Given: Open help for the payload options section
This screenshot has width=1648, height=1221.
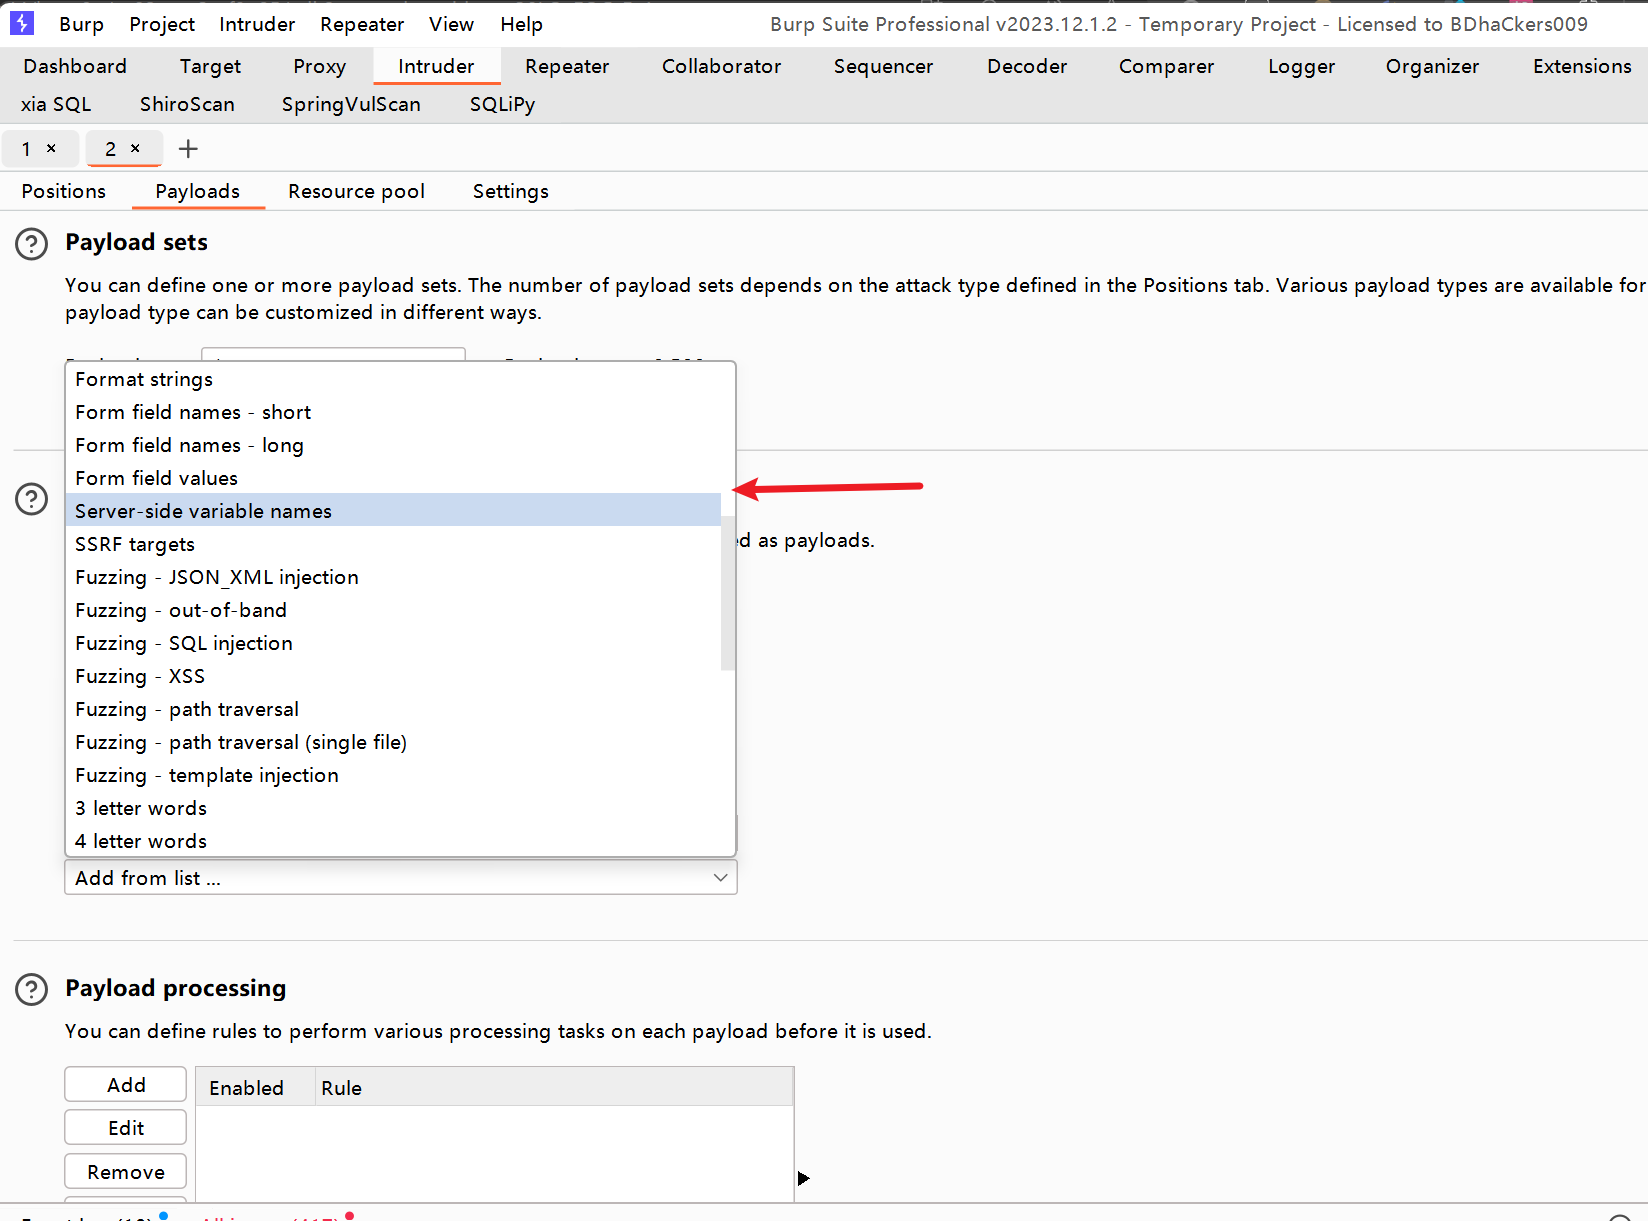Looking at the screenshot, I should point(31,499).
